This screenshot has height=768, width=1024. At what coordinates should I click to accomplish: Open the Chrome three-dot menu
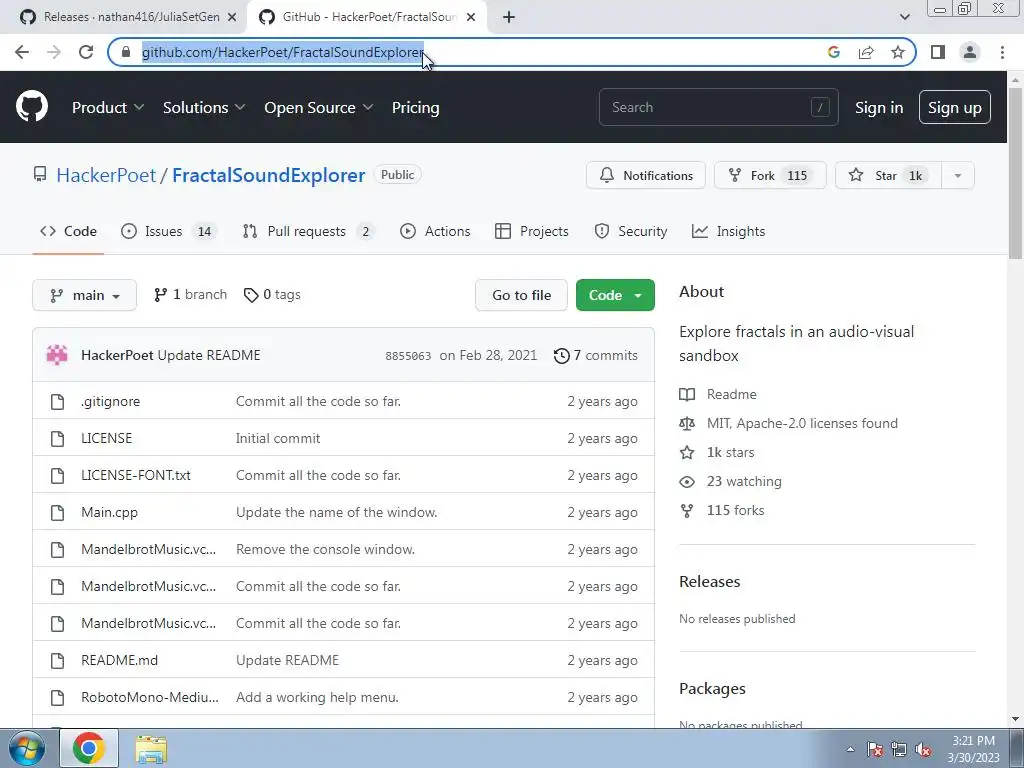tap(1002, 52)
